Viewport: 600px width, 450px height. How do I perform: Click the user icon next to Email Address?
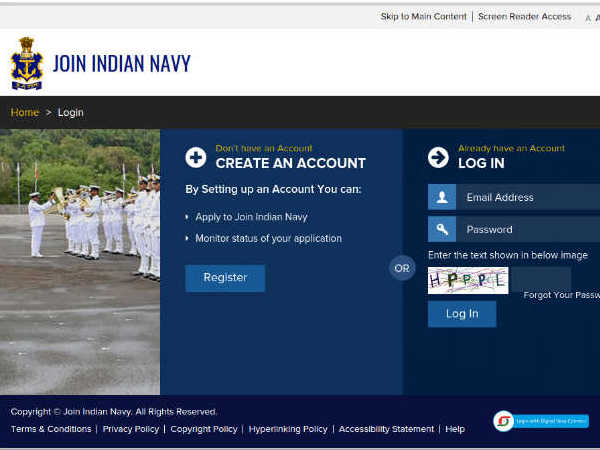tap(442, 197)
